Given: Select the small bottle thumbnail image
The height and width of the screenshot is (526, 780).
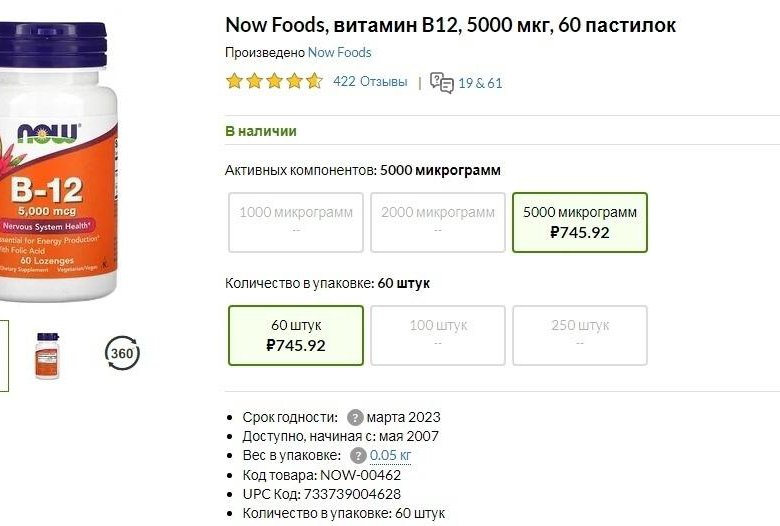Looking at the screenshot, I should (47, 354).
